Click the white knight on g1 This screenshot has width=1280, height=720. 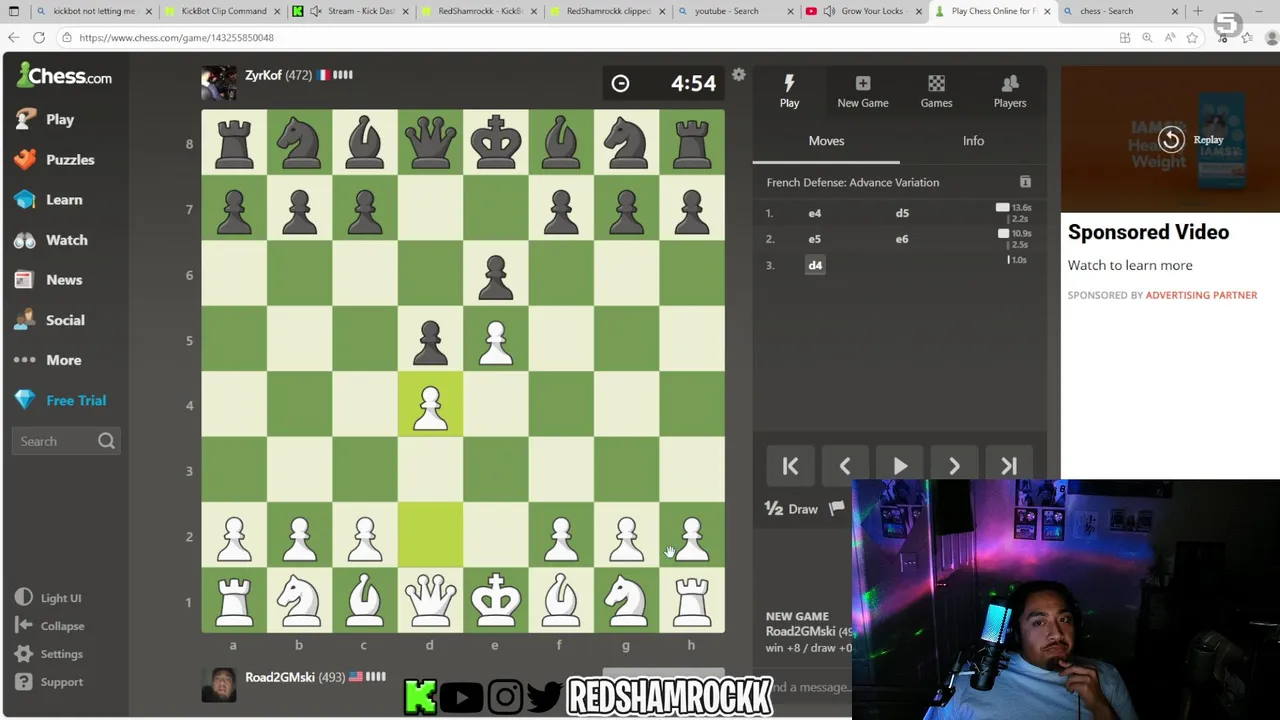(626, 601)
